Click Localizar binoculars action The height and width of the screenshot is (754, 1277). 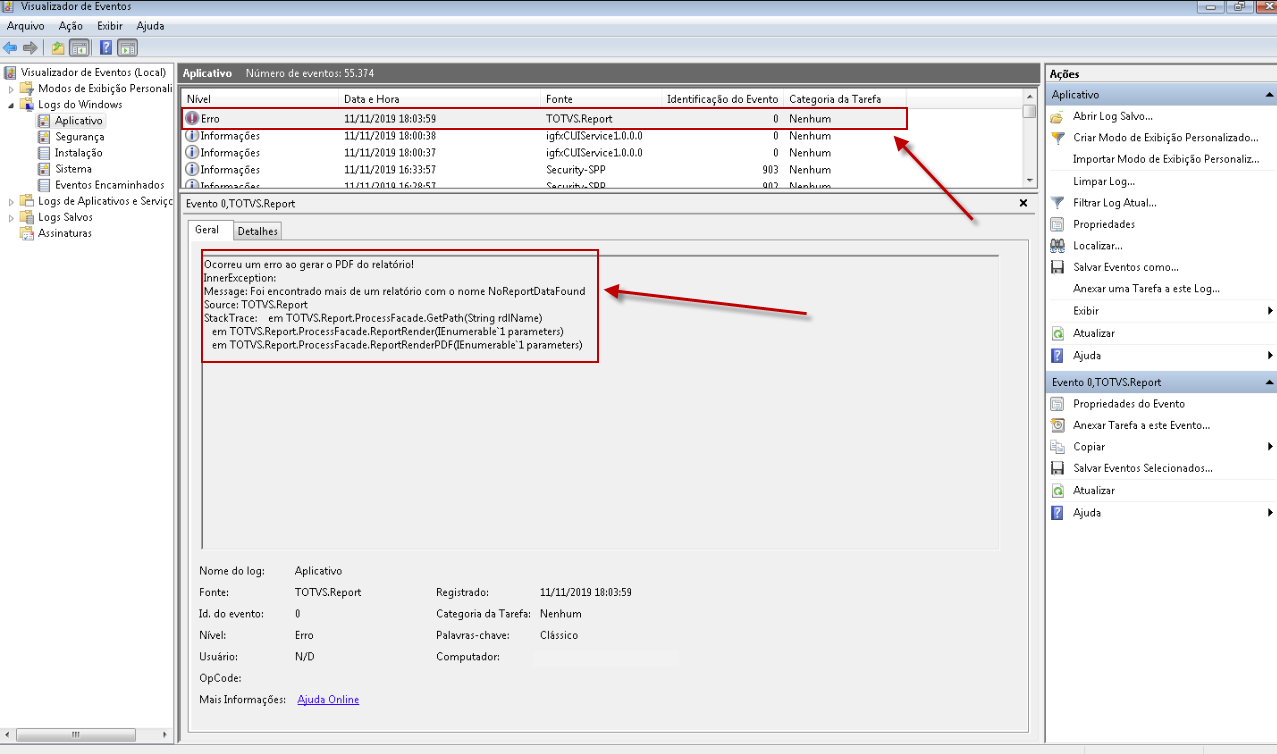pyautogui.click(x=1098, y=245)
